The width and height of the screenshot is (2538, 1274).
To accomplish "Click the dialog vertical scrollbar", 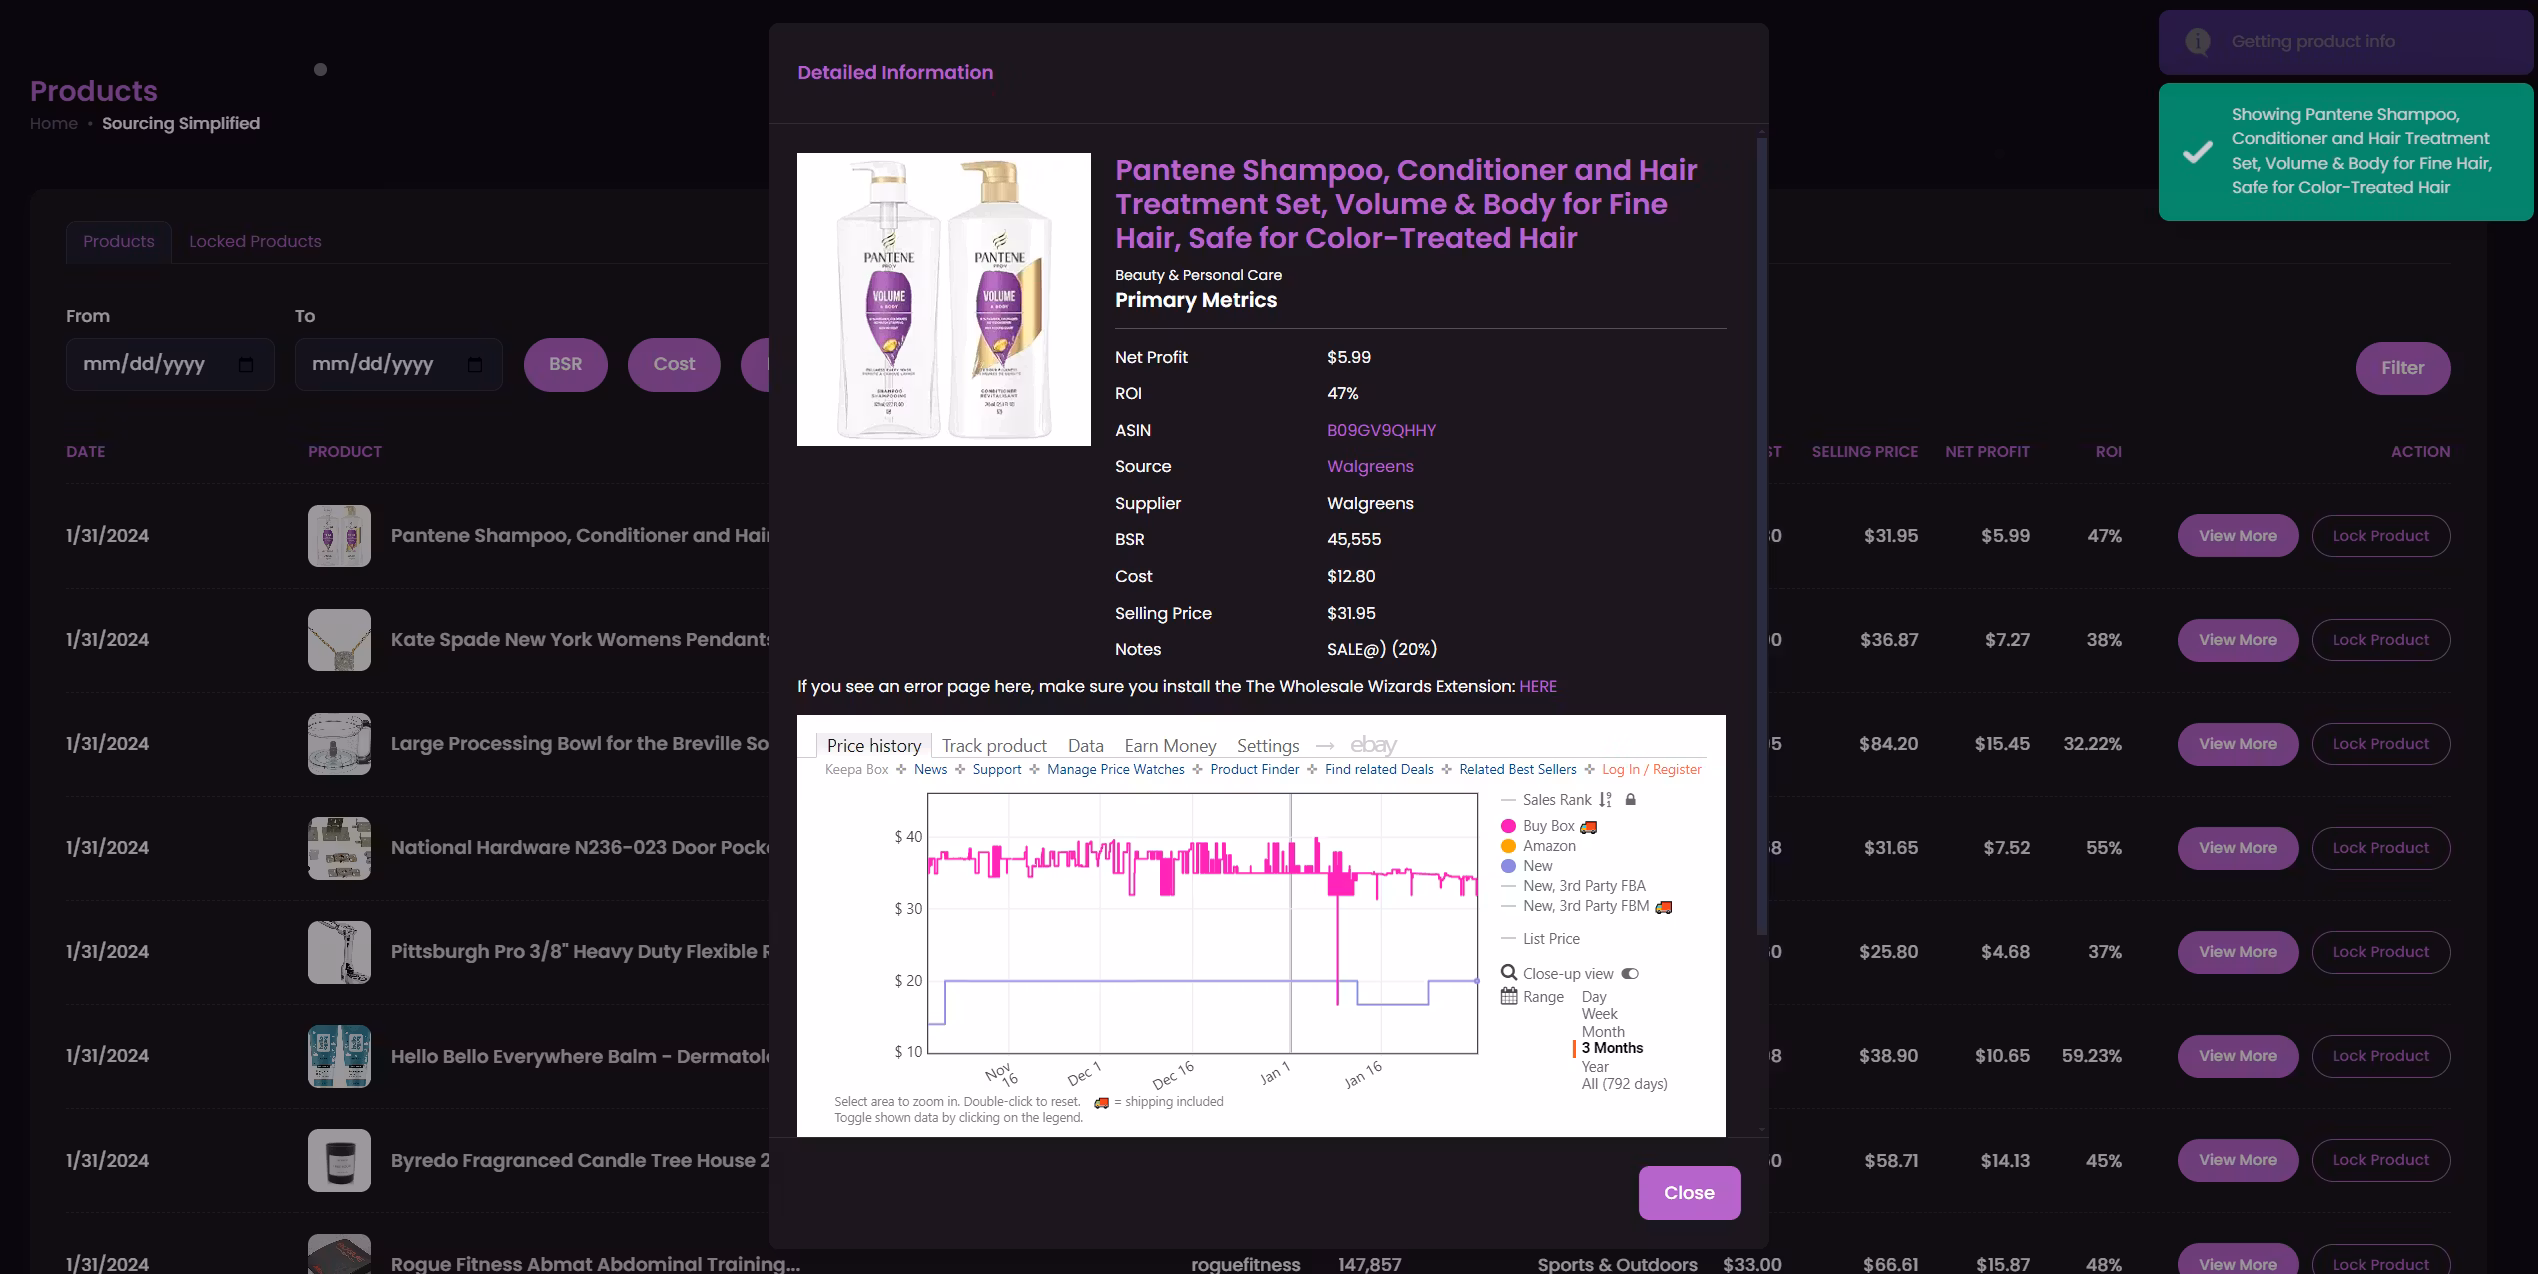I will (x=1761, y=535).
